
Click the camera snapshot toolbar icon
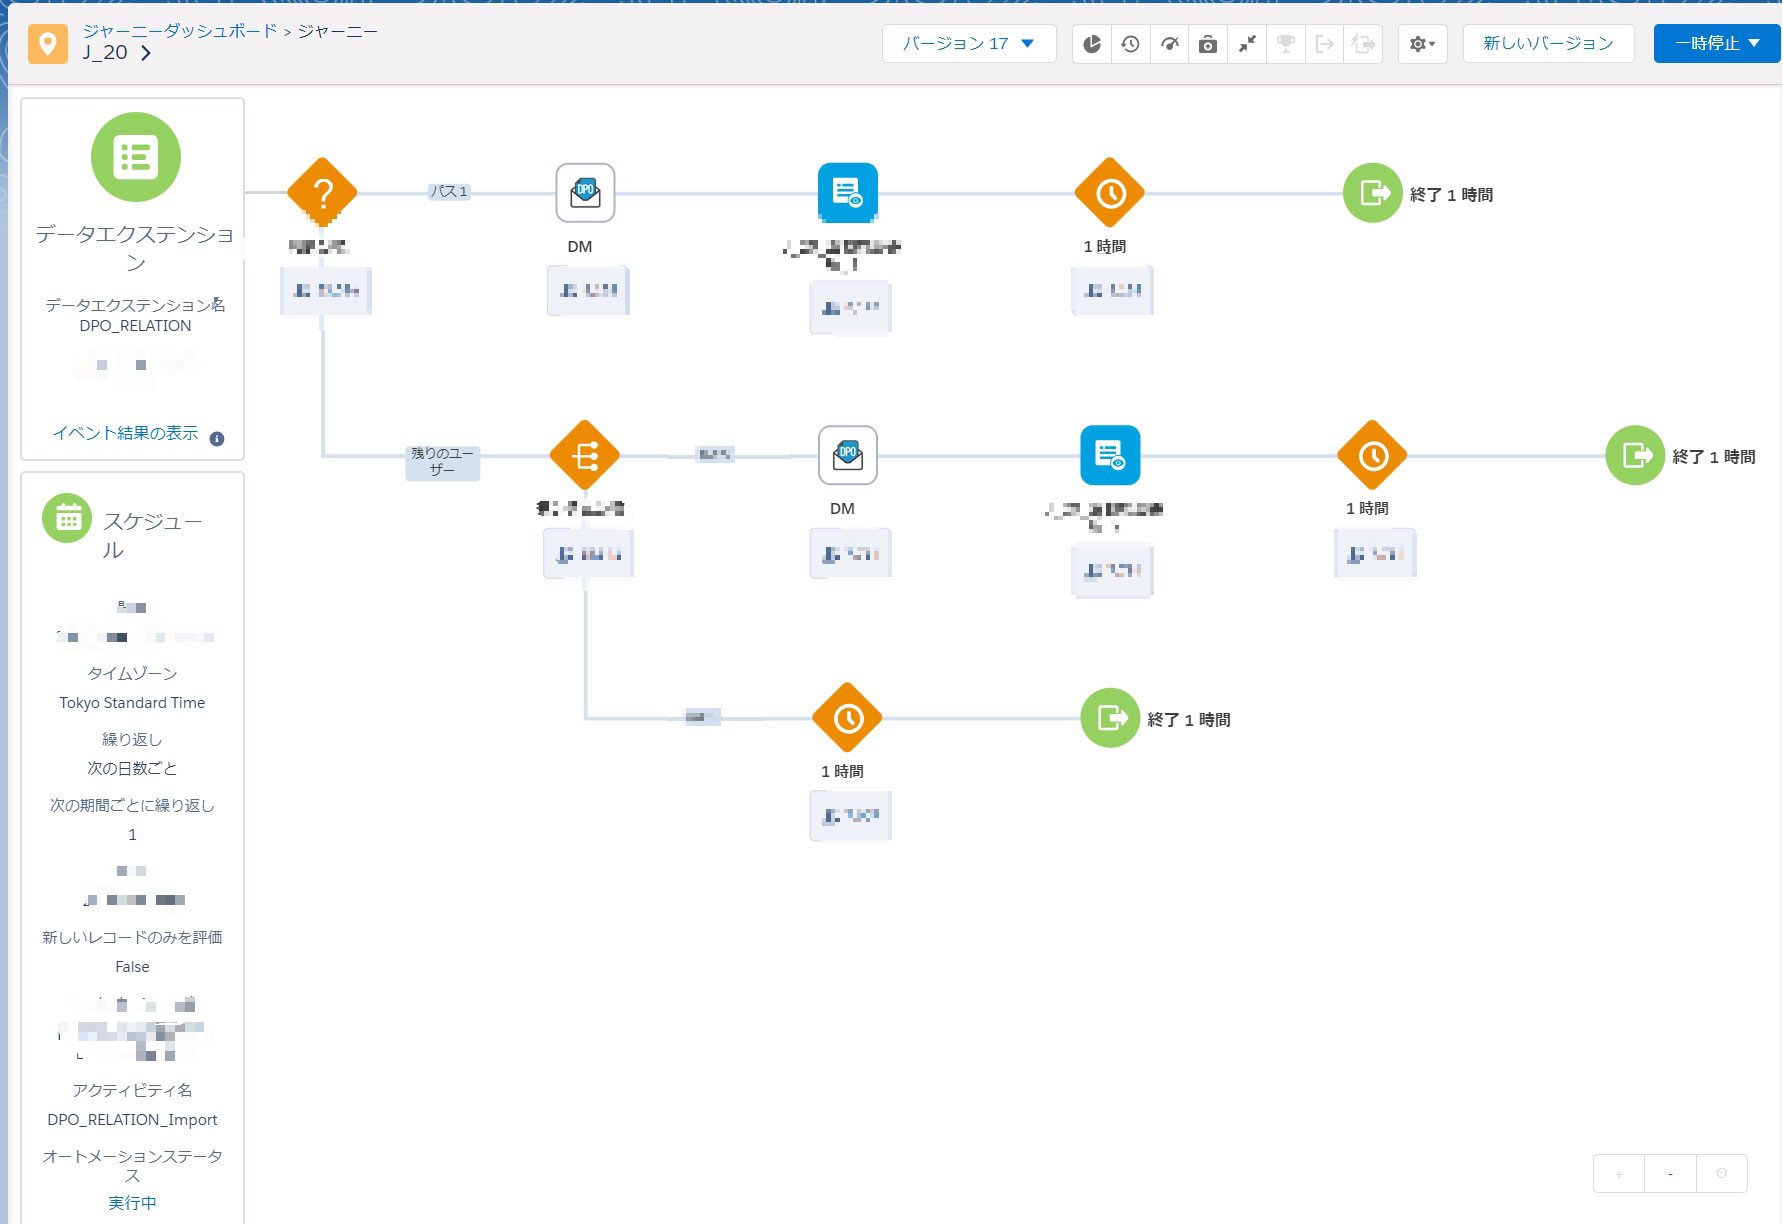[1208, 44]
